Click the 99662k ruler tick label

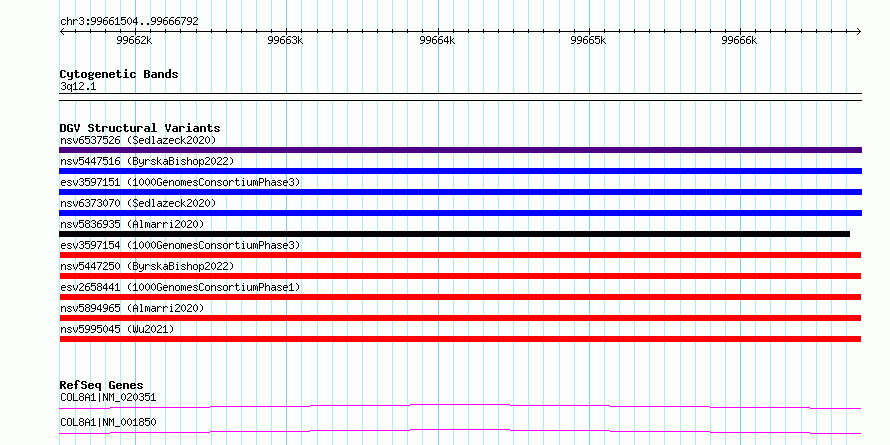(x=135, y=40)
